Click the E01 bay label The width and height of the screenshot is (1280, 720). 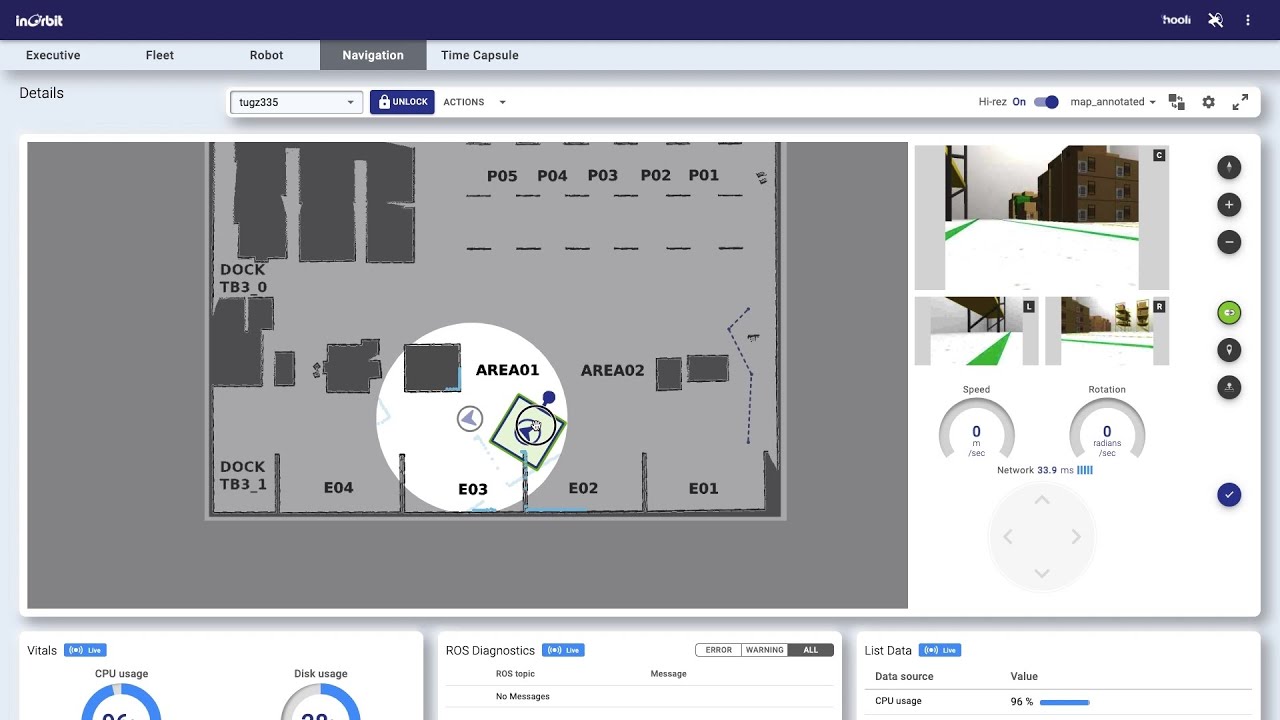(703, 488)
